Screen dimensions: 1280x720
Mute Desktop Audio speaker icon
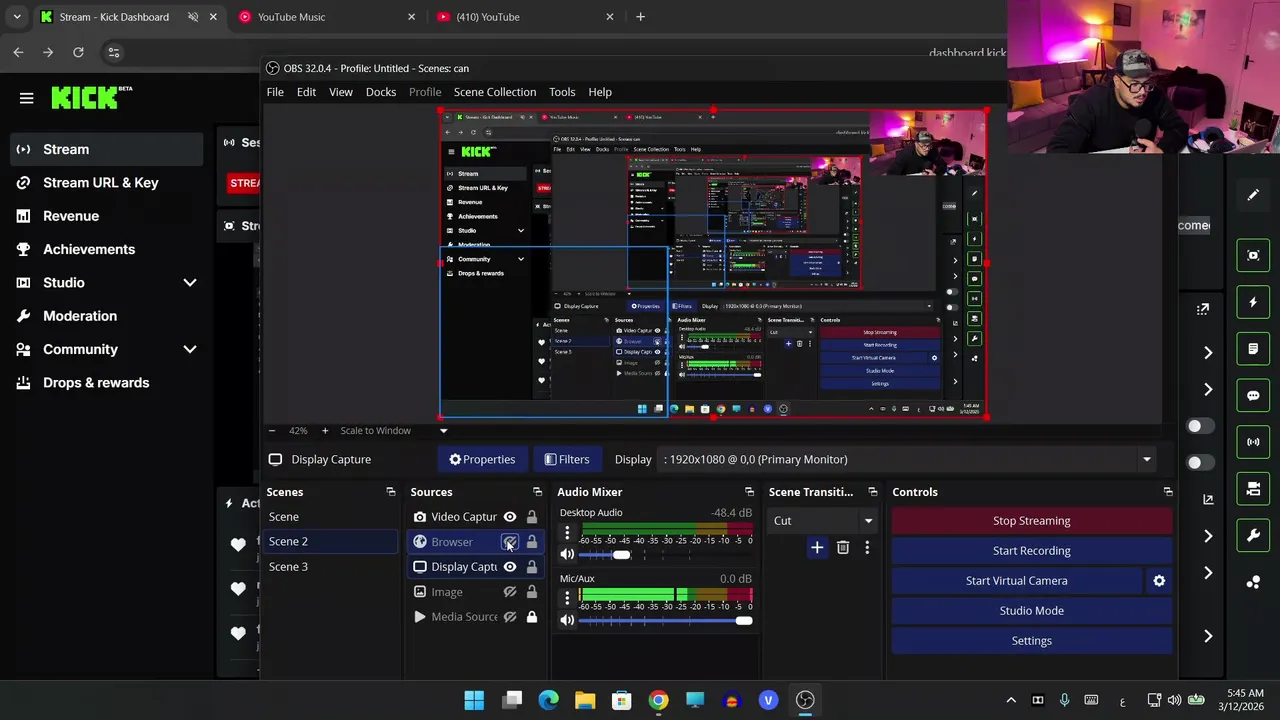click(x=567, y=555)
